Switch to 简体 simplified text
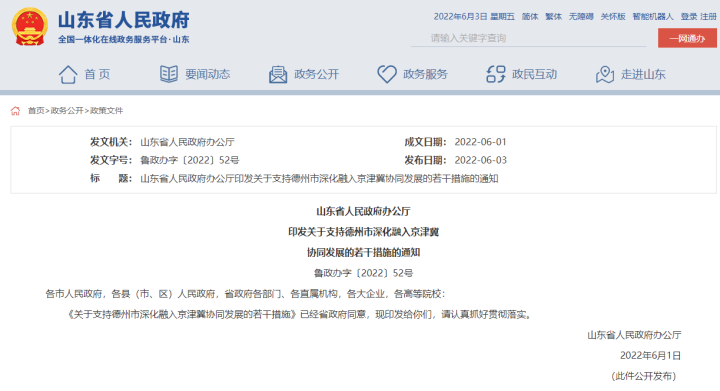This screenshot has width=720, height=391. 530,17
